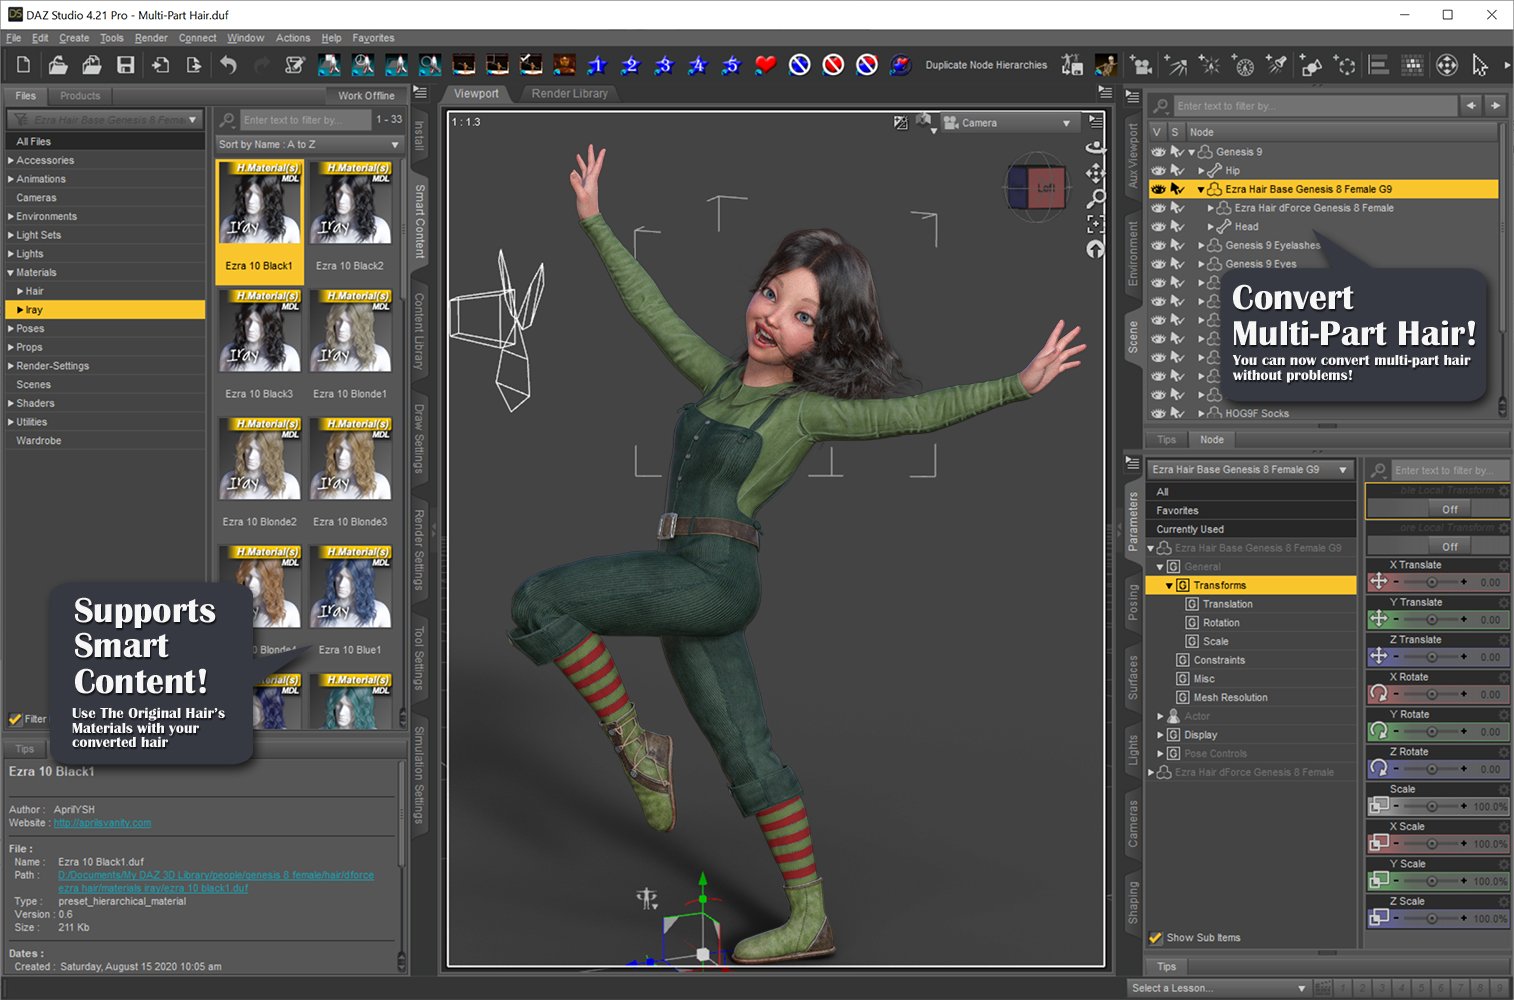Screen dimensions: 1514x1000
Task: Click blue star number 1 favorite icon
Action: click(597, 65)
